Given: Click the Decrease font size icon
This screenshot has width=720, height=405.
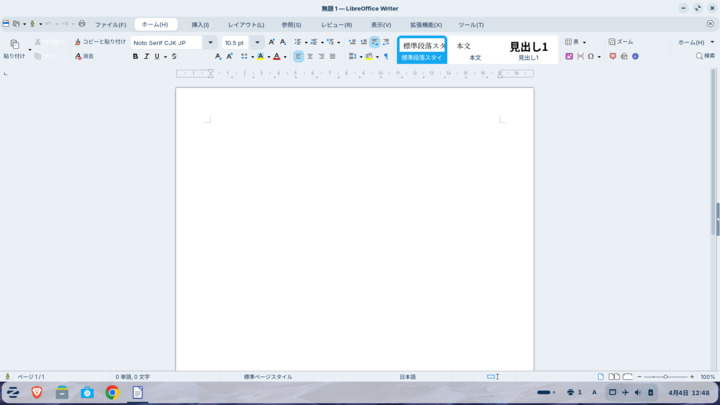Looking at the screenshot, I should pos(283,42).
